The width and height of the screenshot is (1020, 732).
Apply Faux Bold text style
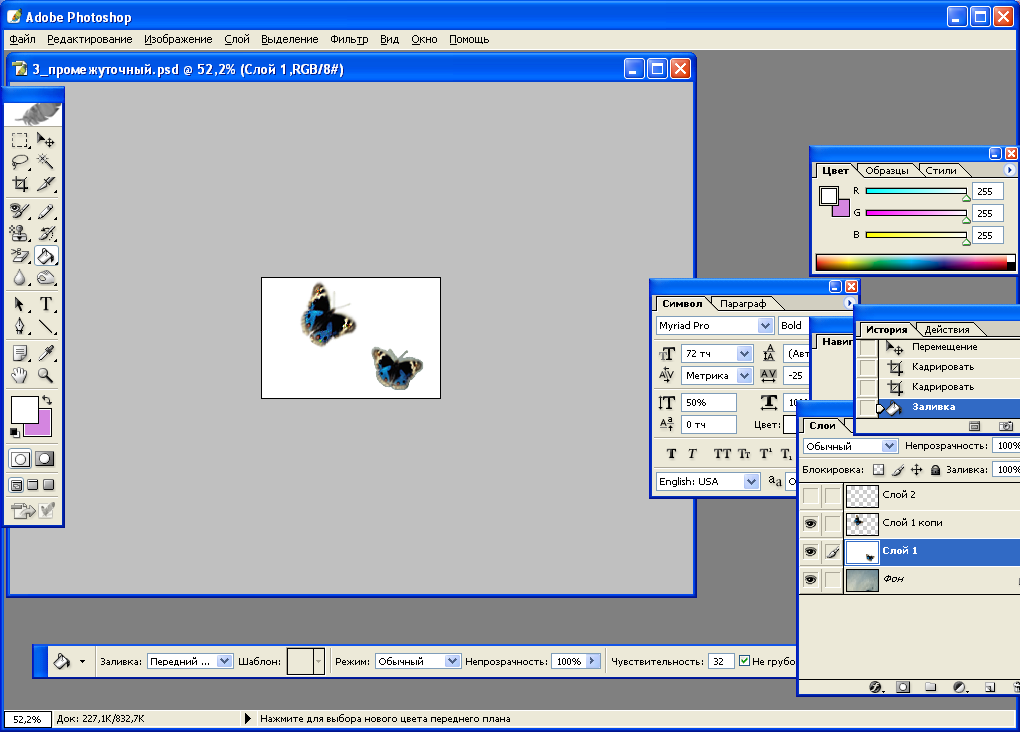click(671, 454)
